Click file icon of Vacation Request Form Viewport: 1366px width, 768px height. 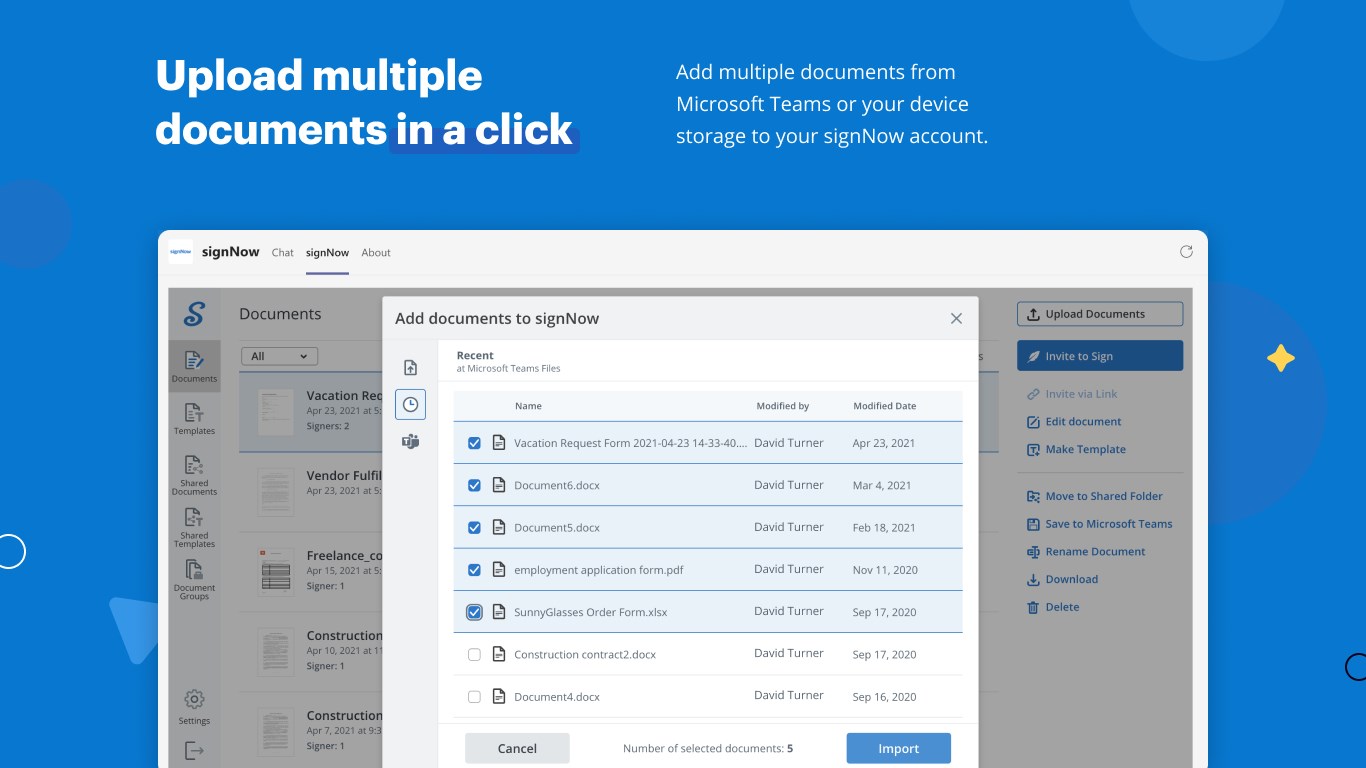pyautogui.click(x=499, y=443)
